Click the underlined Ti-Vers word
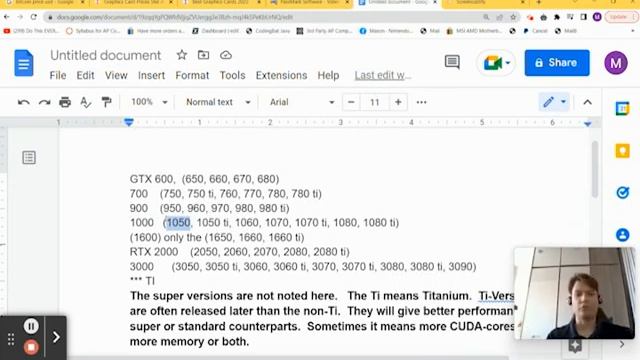The height and width of the screenshot is (360, 640). 496,296
